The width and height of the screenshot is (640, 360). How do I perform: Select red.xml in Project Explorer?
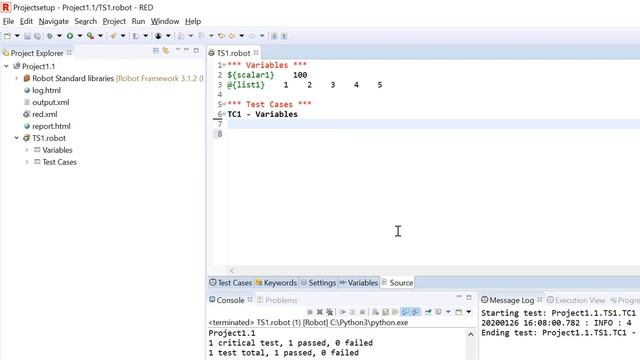(44, 114)
